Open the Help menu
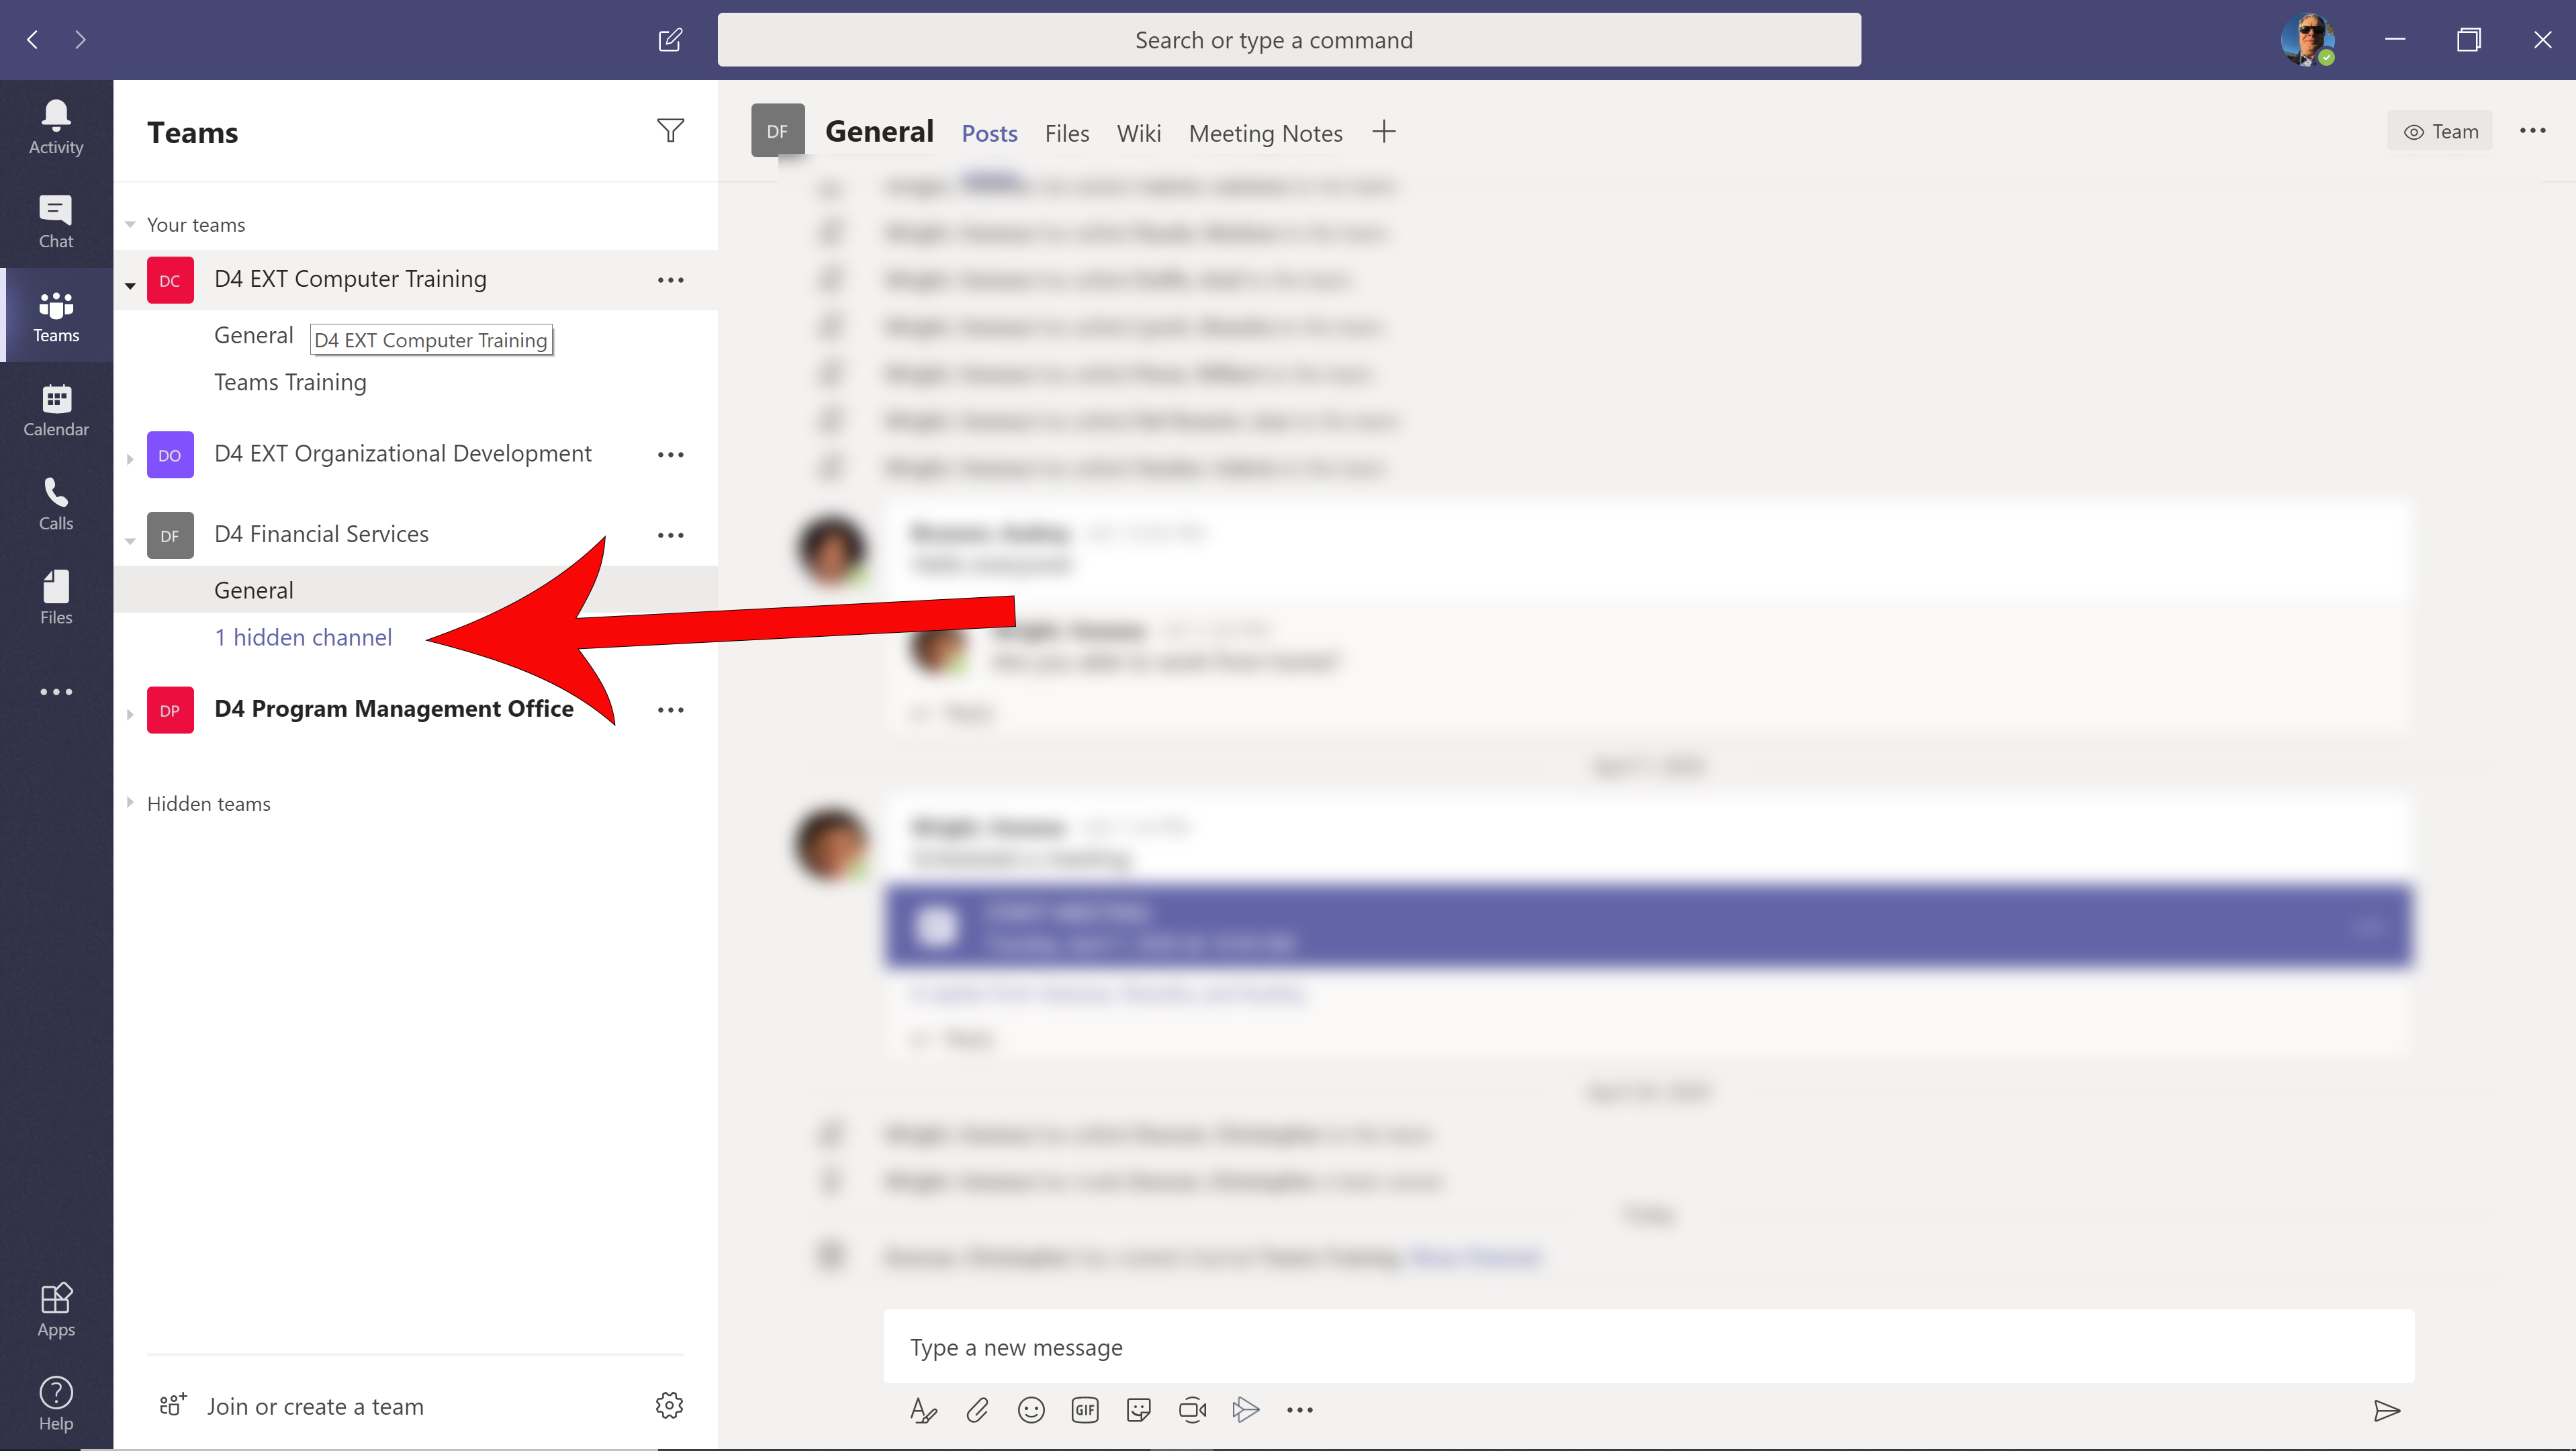2576x1451 pixels. pyautogui.click(x=56, y=1404)
